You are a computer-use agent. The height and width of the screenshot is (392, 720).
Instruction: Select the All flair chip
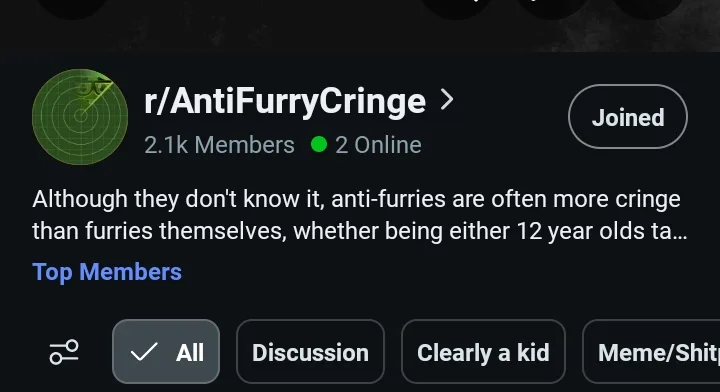tap(166, 352)
